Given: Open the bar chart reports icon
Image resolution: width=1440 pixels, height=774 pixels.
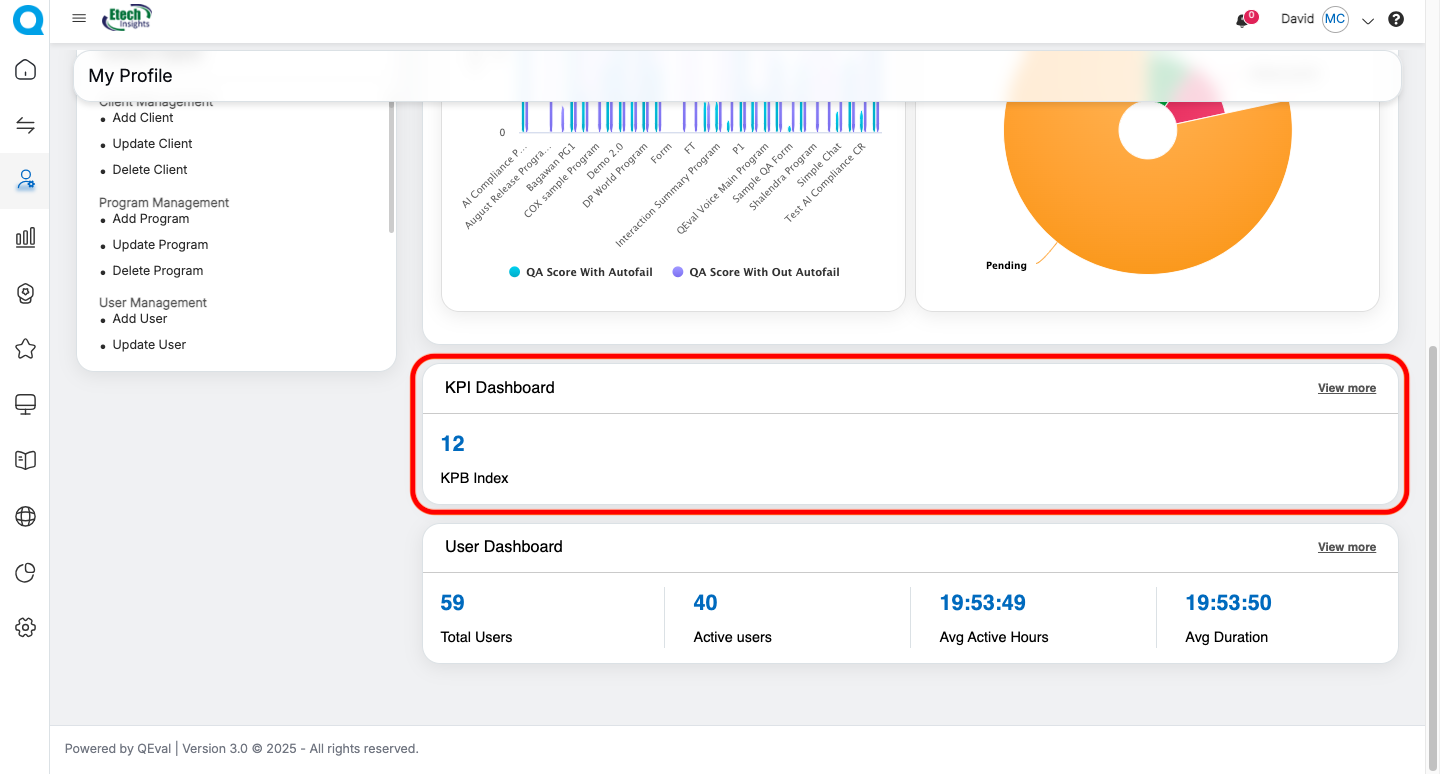Looking at the screenshot, I should point(26,237).
